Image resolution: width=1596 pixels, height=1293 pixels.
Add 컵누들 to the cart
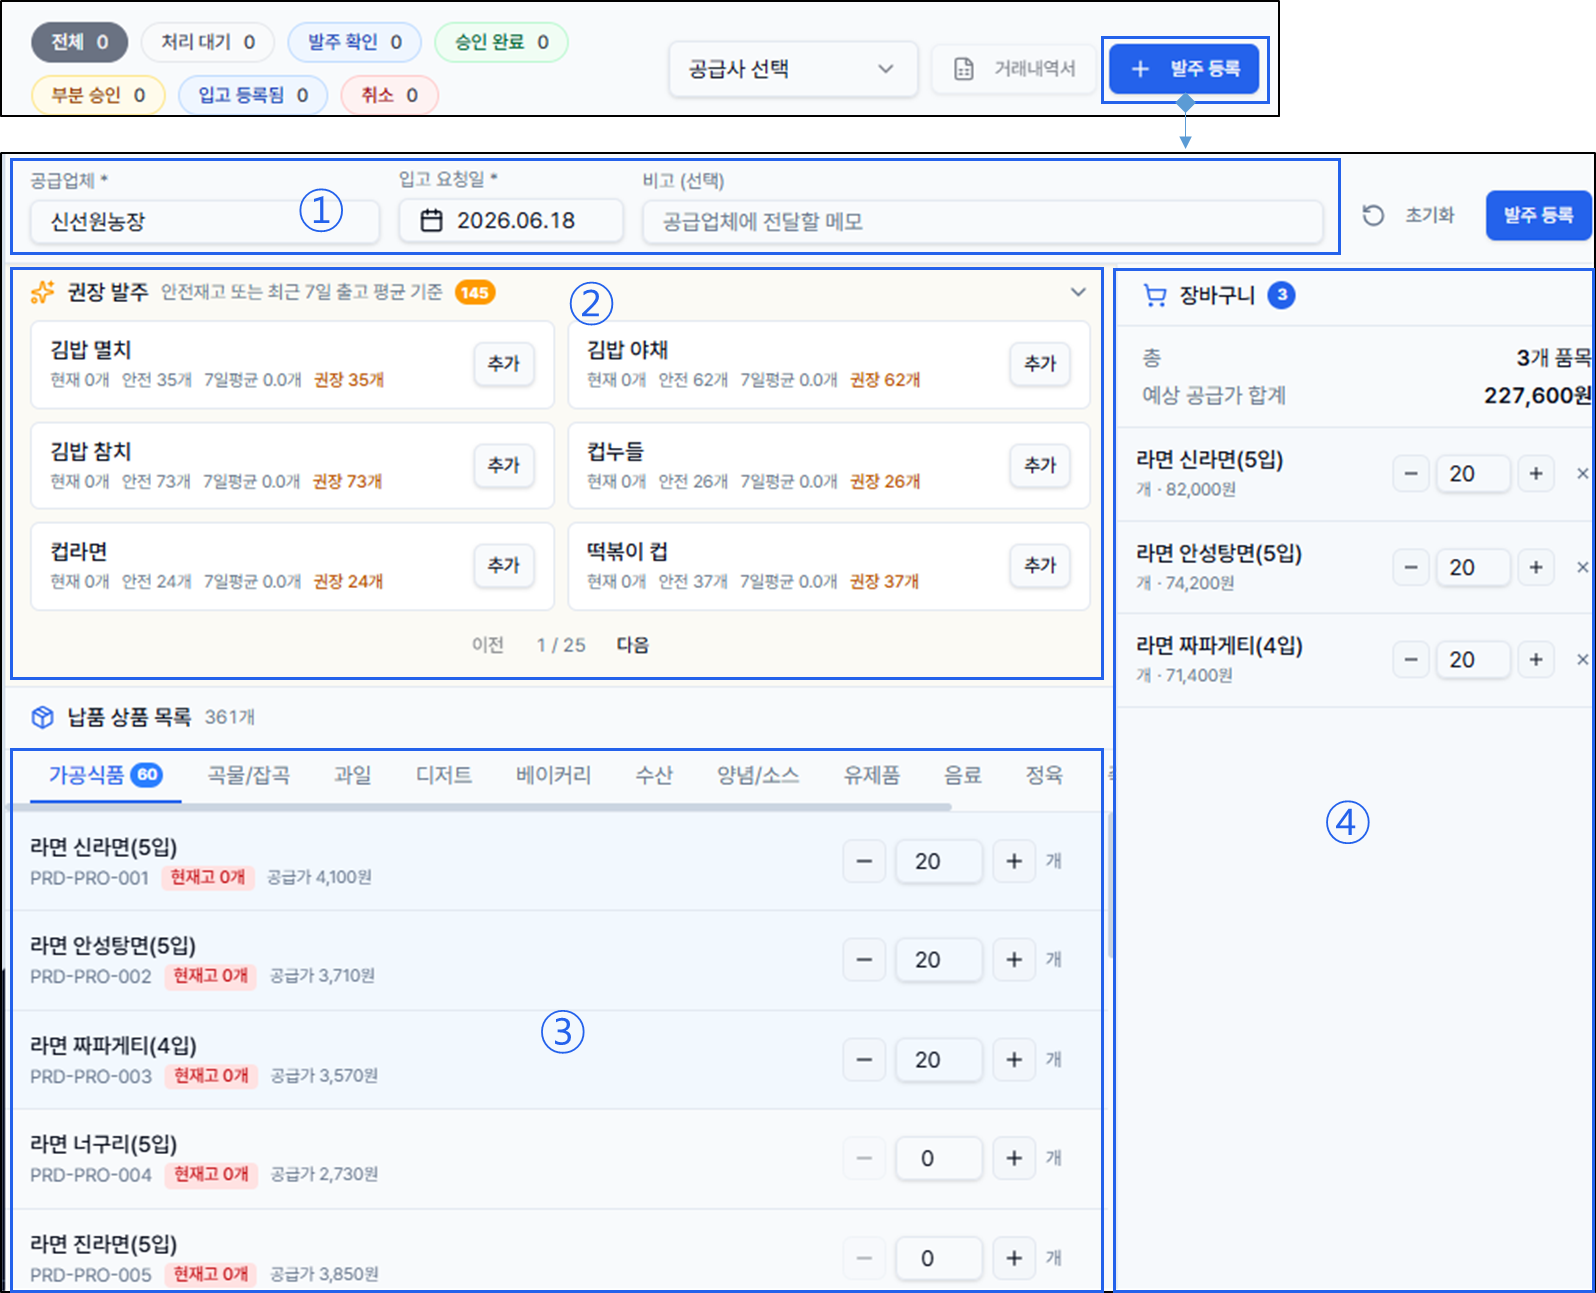(1040, 465)
